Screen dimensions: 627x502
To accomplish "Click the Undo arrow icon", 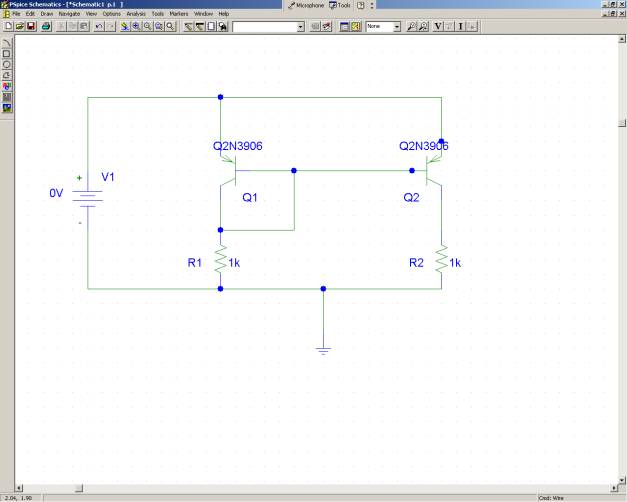I will coord(98,25).
